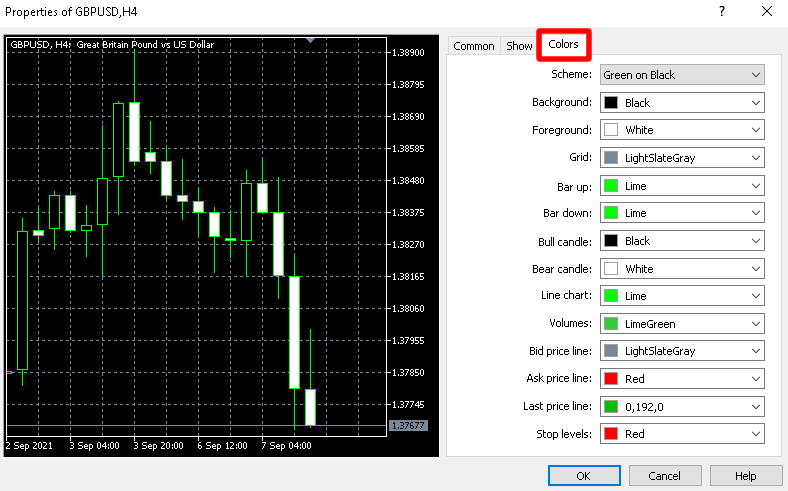
Task: Click the white Foreground color swatch
Action: click(611, 130)
